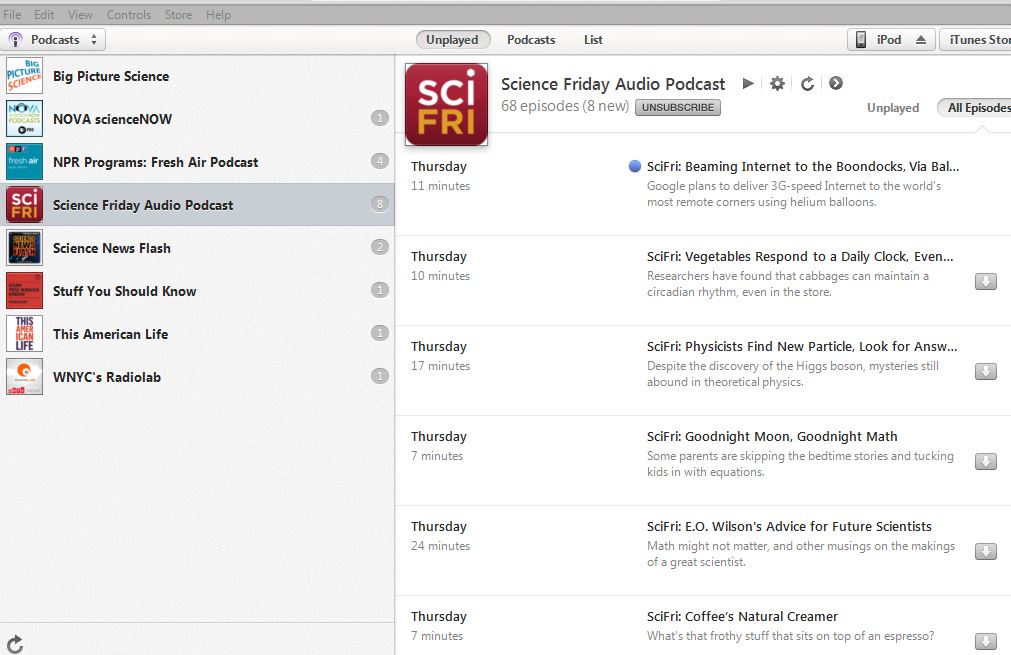Select Stuff You Should Know podcast
Screen dimensions: 1011x655
(x=197, y=291)
